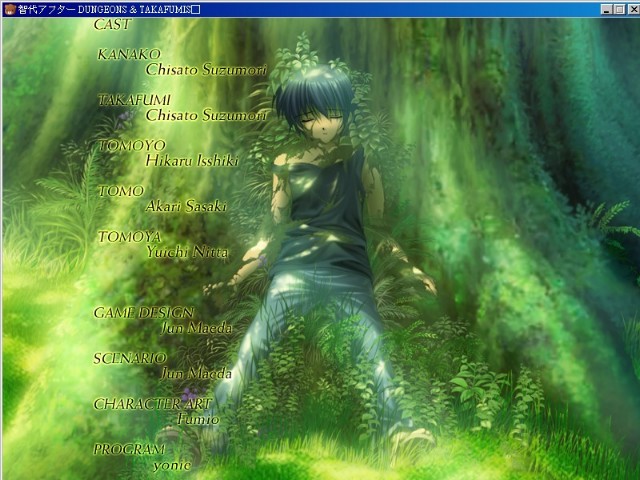Screen dimensions: 640x480
Task: Click the 'TOMOYO' role label
Action: (x=132, y=146)
